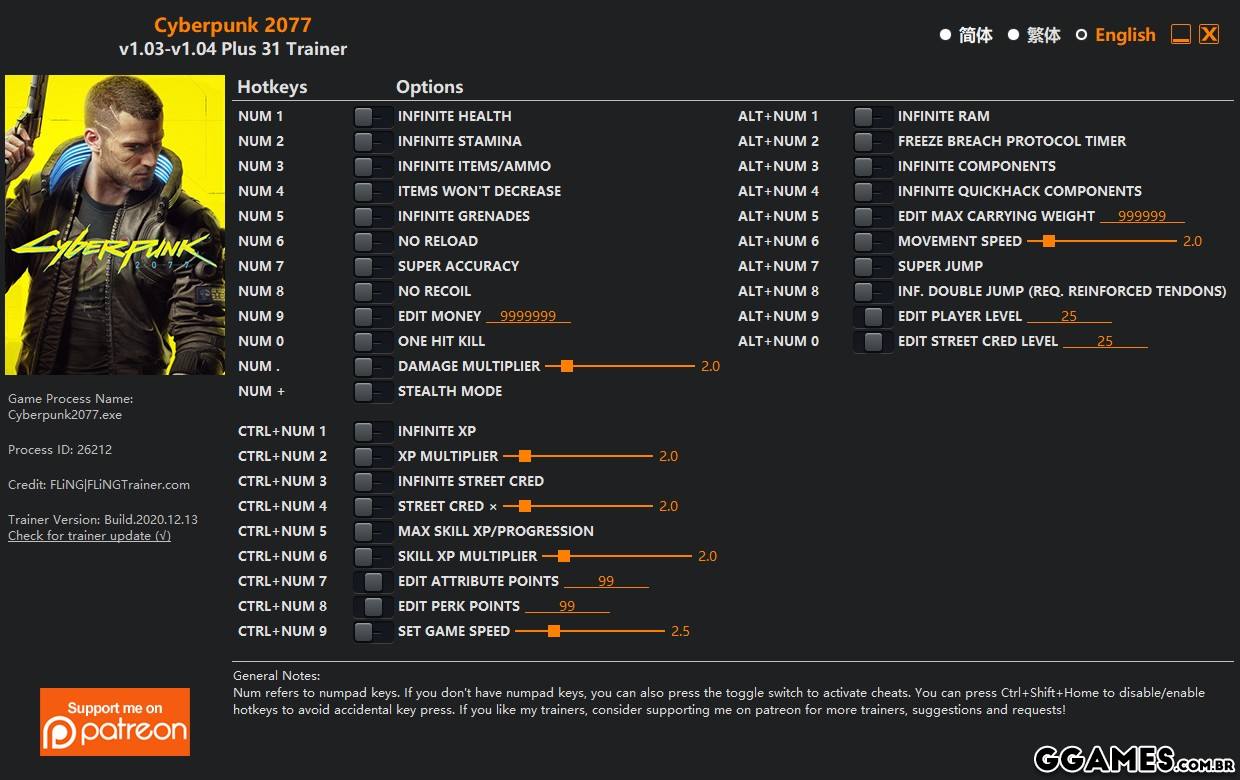The width and height of the screenshot is (1240, 780).
Task: Select 繁体 language option
Action: pyautogui.click(x=1013, y=35)
